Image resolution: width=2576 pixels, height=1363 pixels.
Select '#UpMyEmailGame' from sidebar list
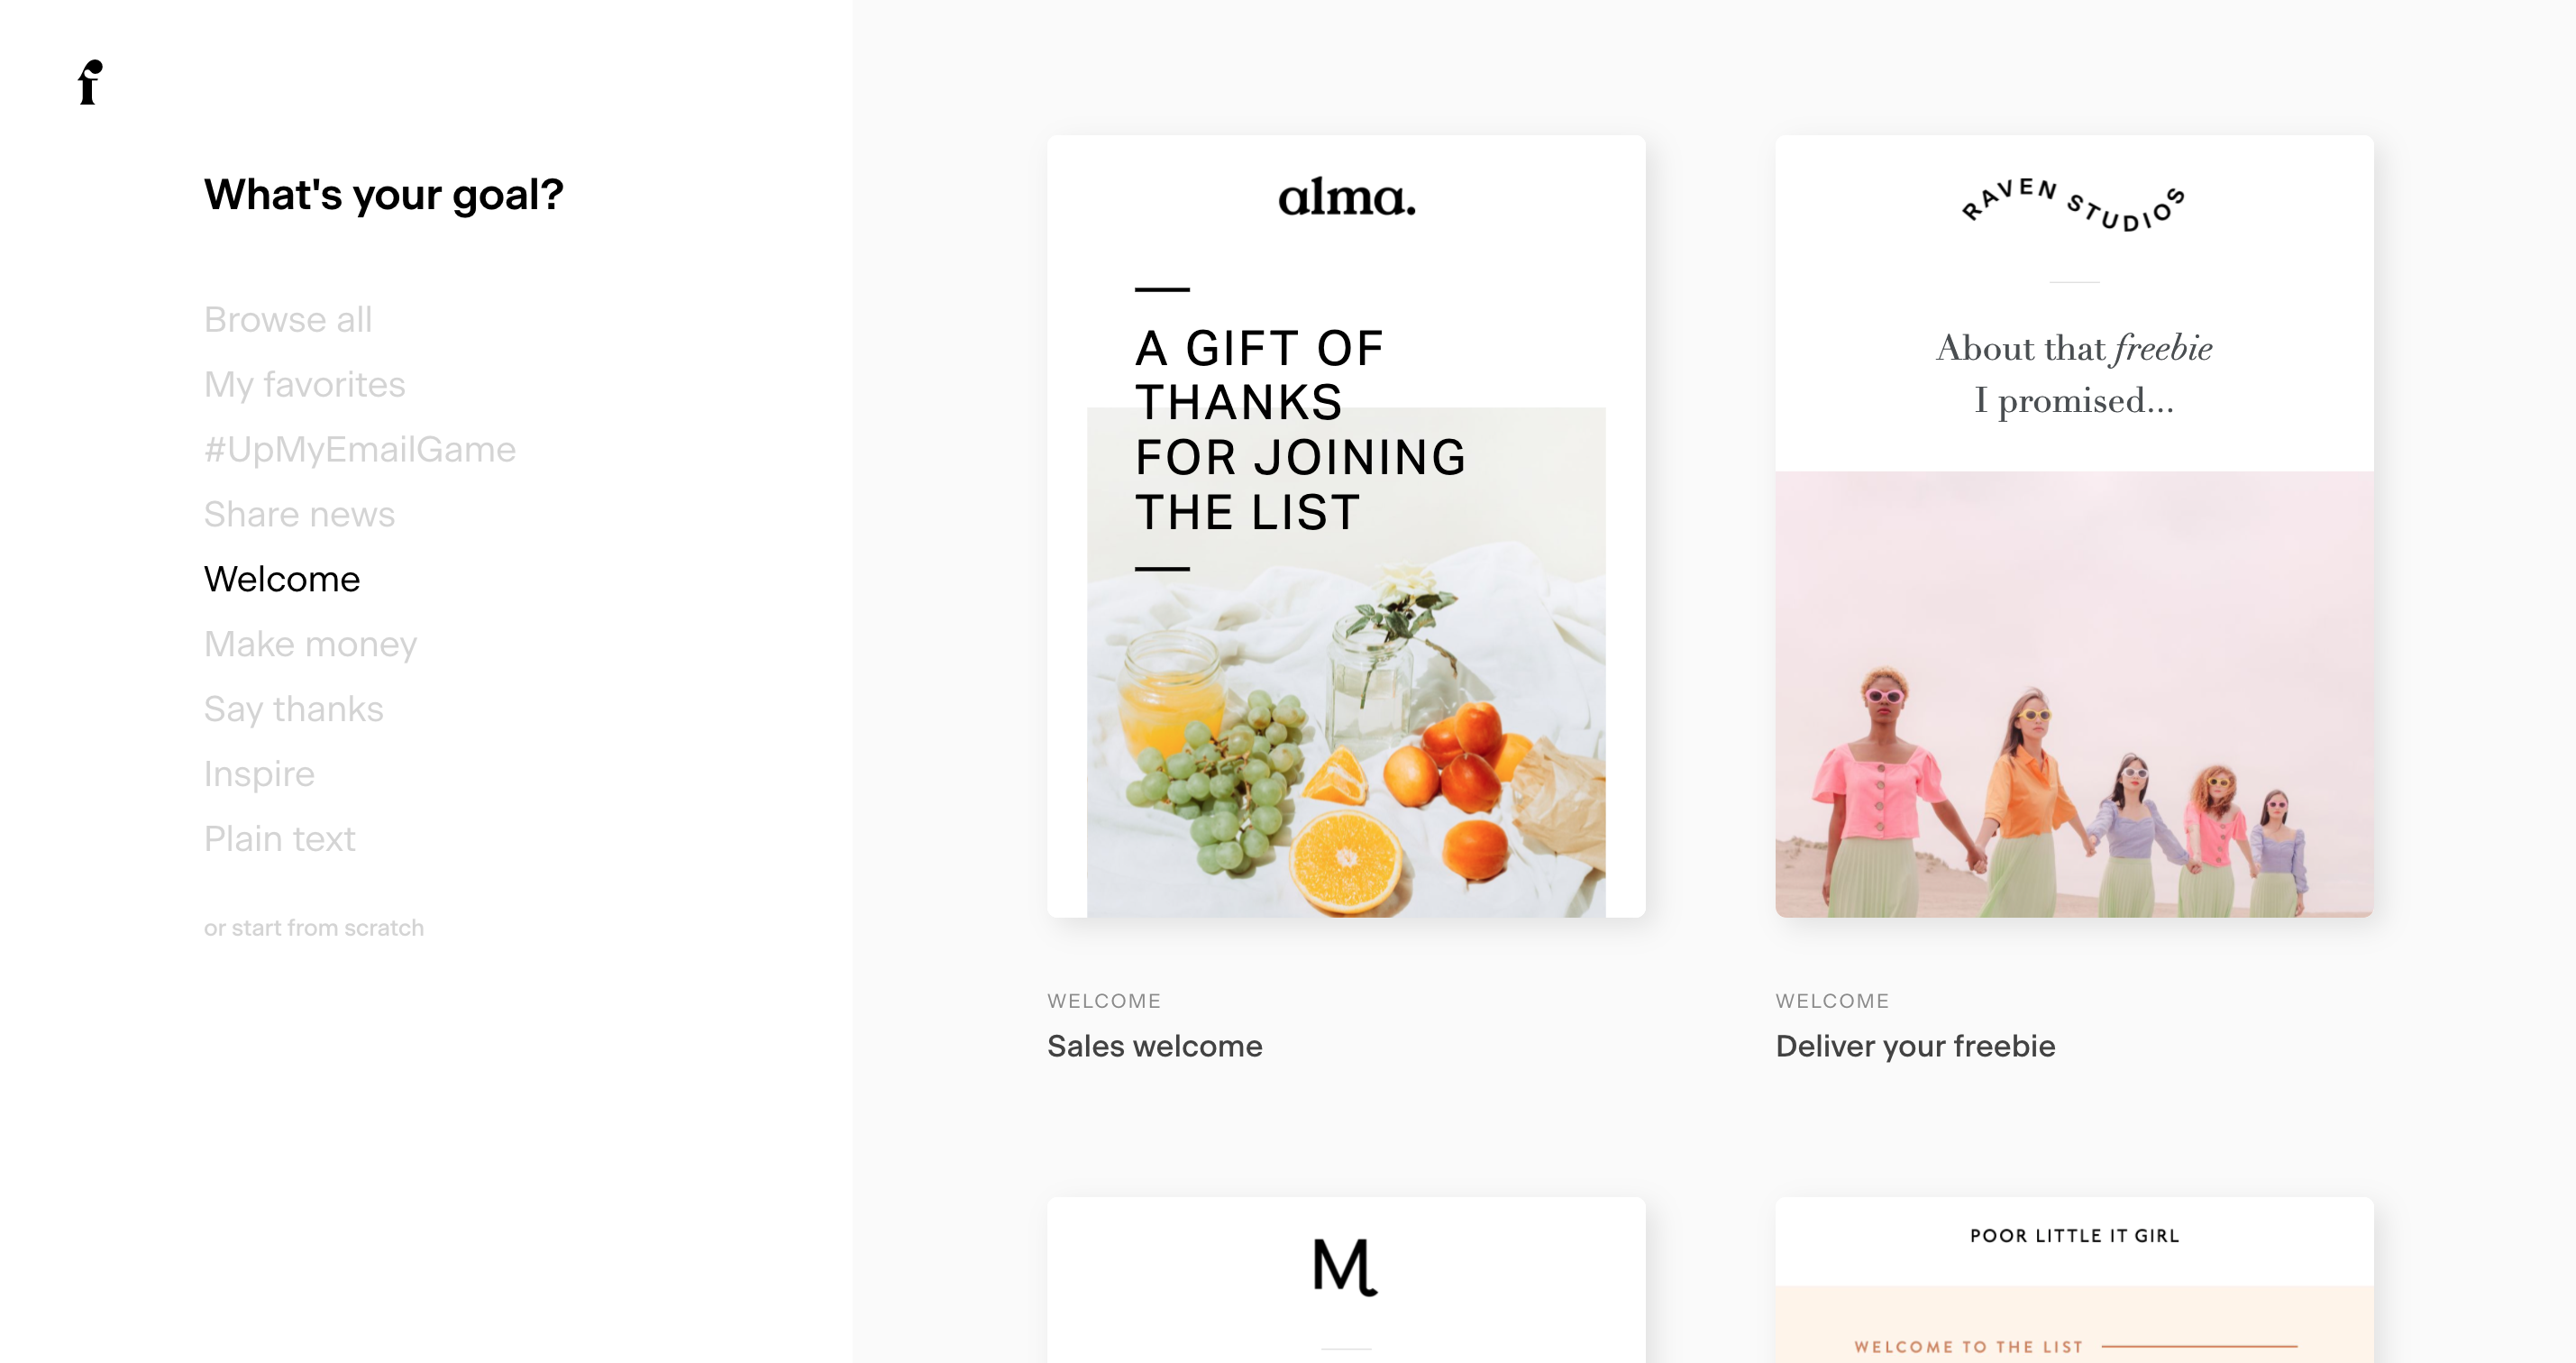coord(361,448)
